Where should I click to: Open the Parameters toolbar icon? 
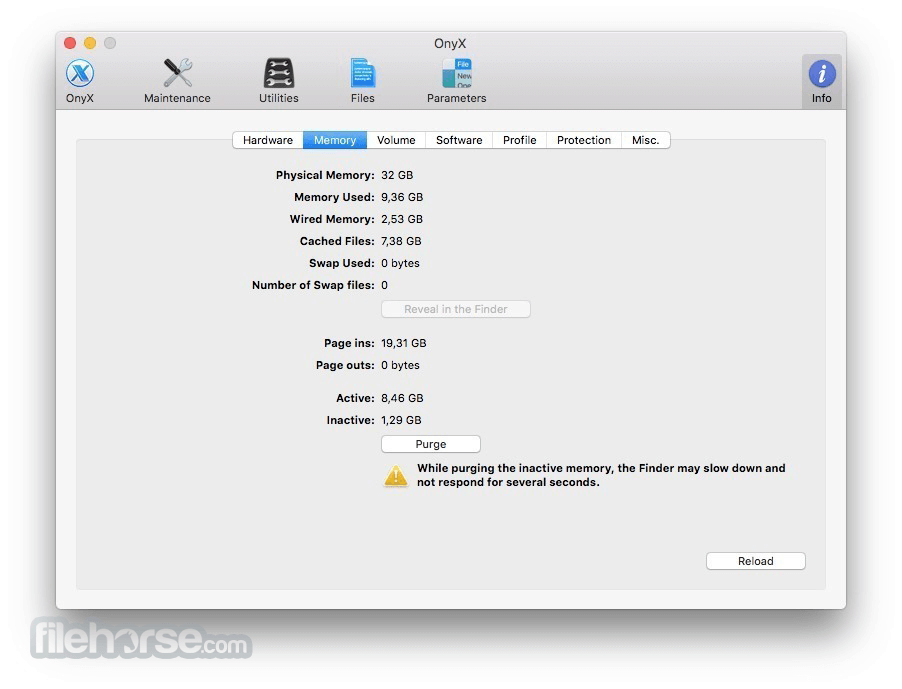coord(456,81)
